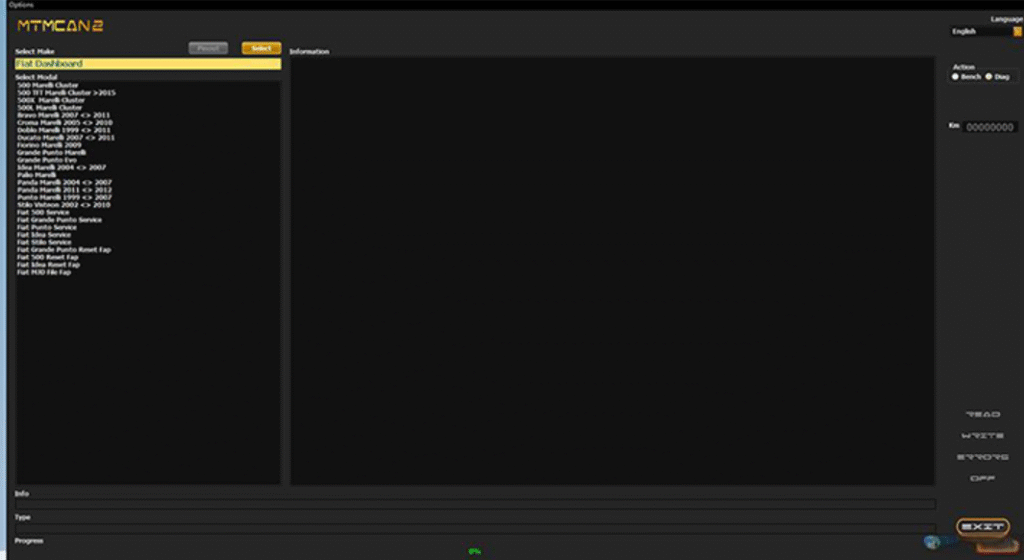This screenshot has height=560, width=1024.
Task: Select "Fiat 500 Service" entry
Action: coord(43,213)
